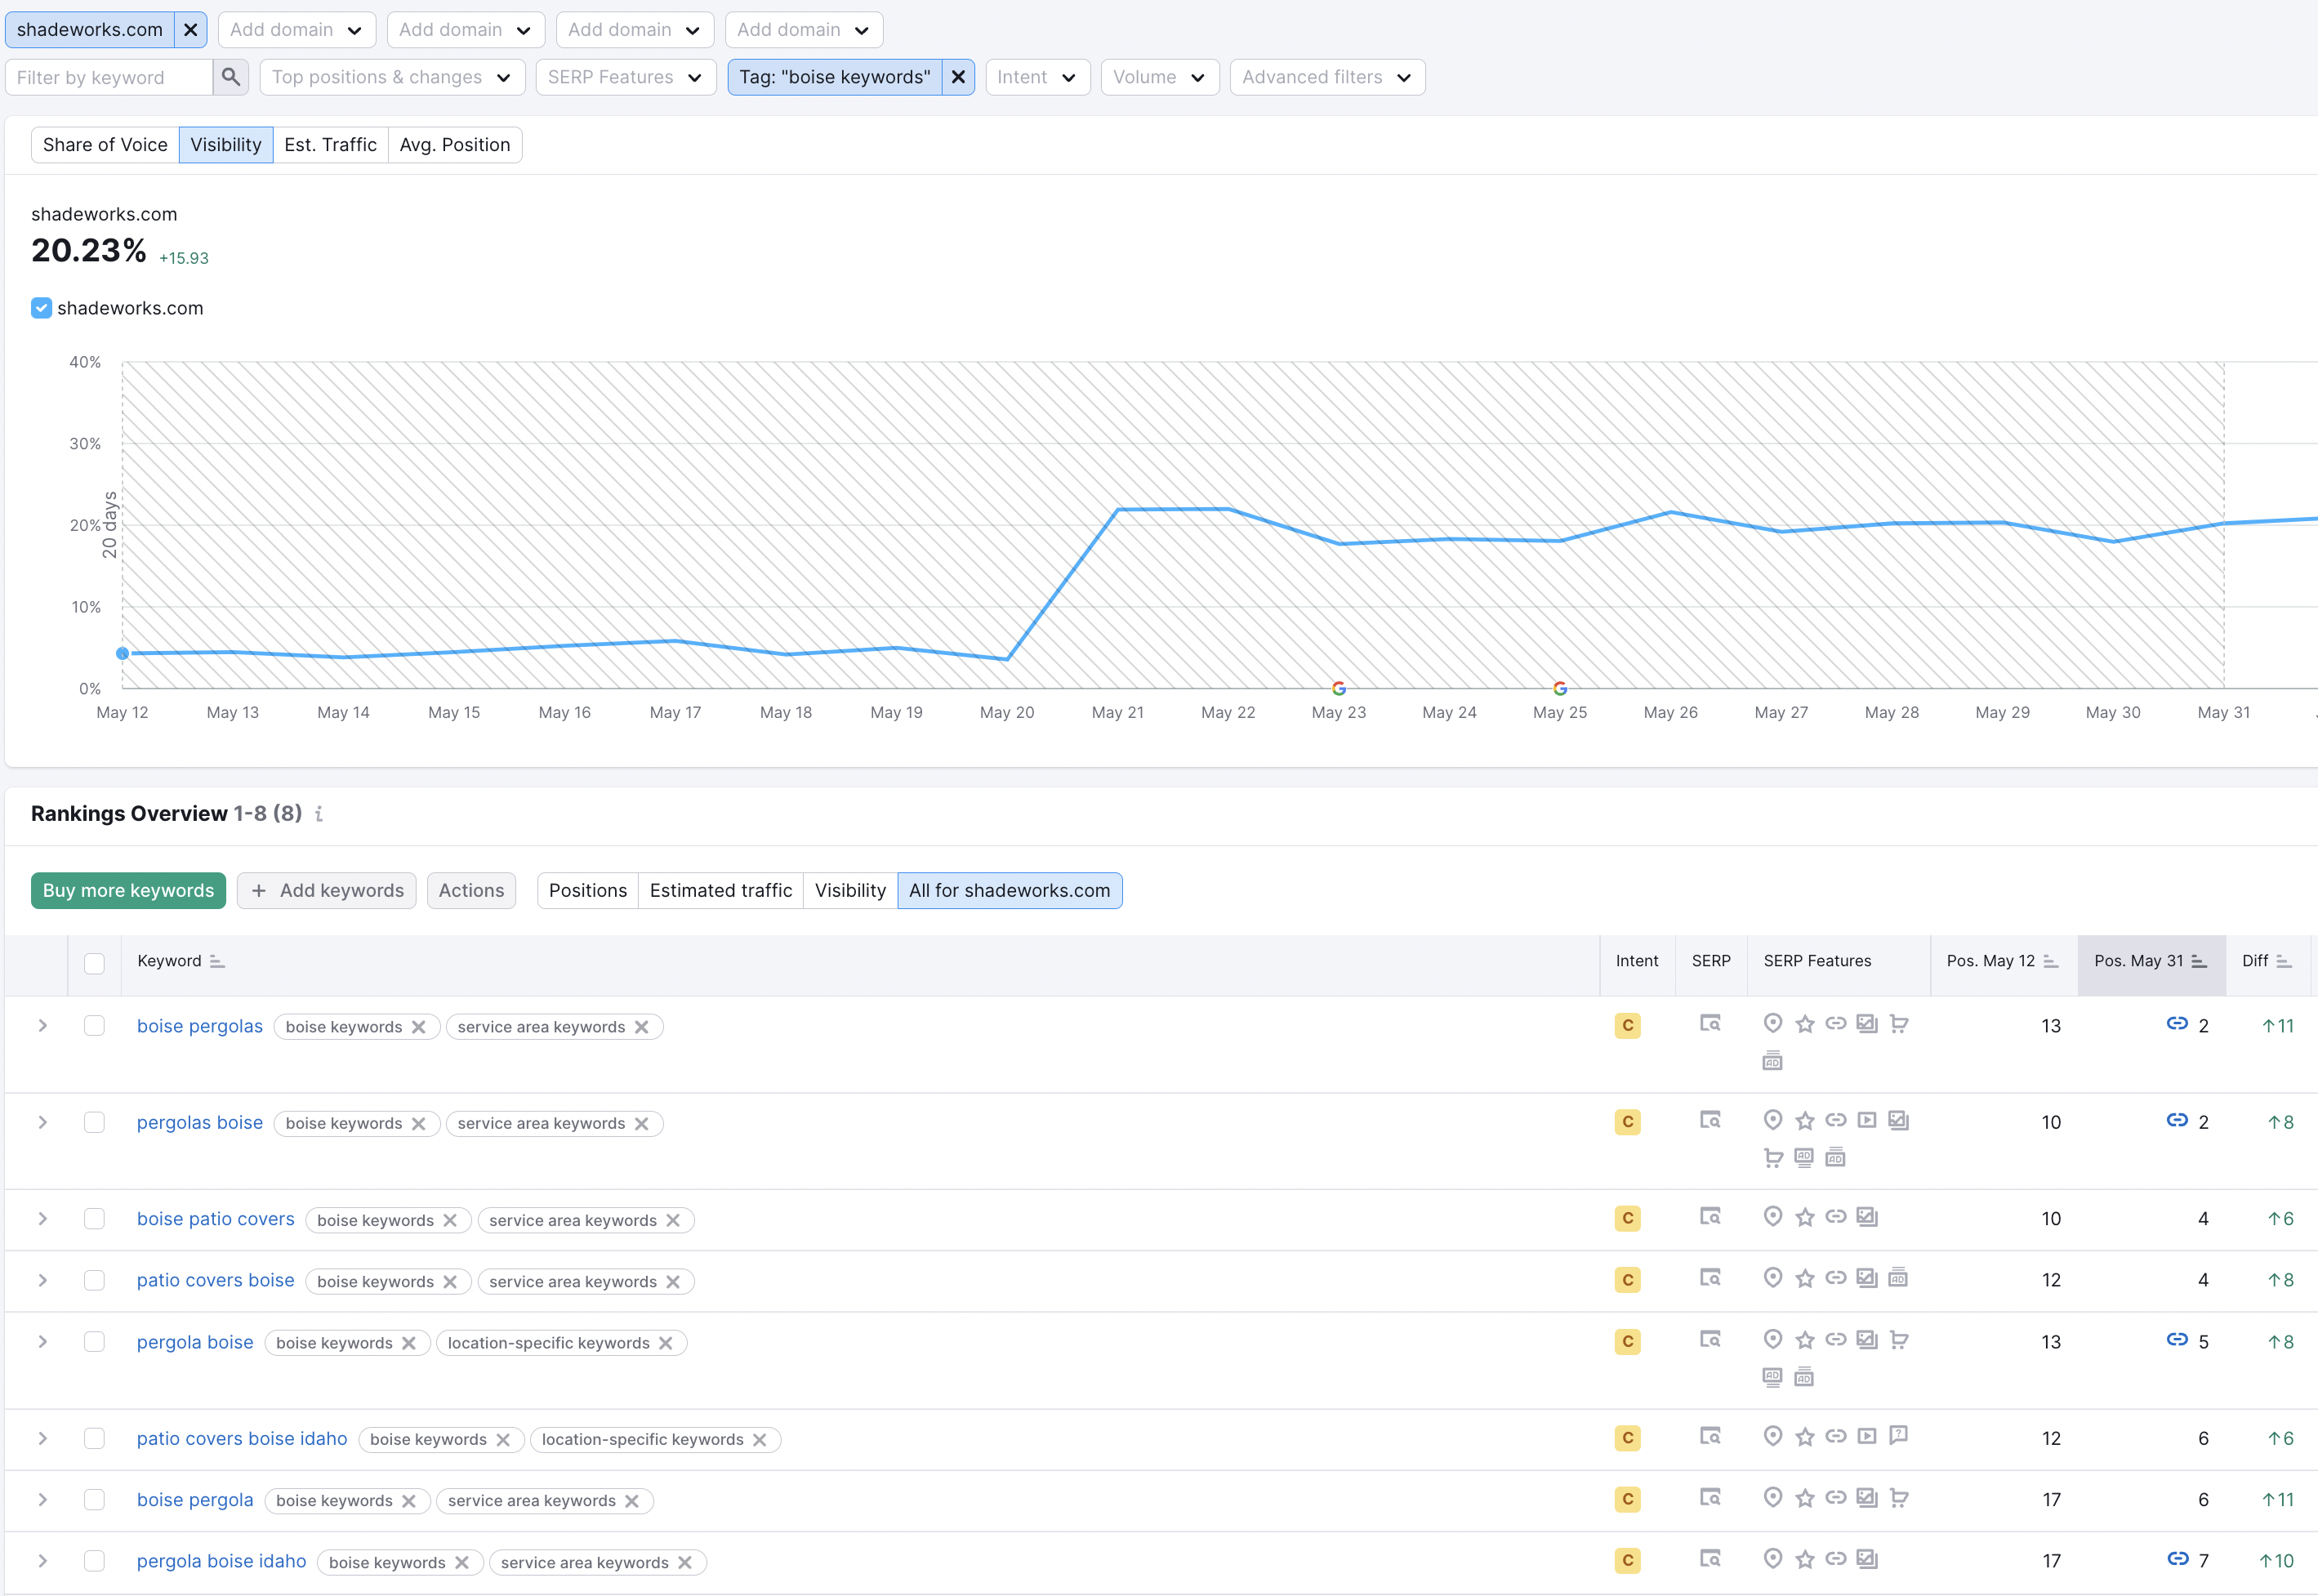The width and height of the screenshot is (2318, 1596).
Task: Click the Buy more keywords button
Action: pos(128,891)
